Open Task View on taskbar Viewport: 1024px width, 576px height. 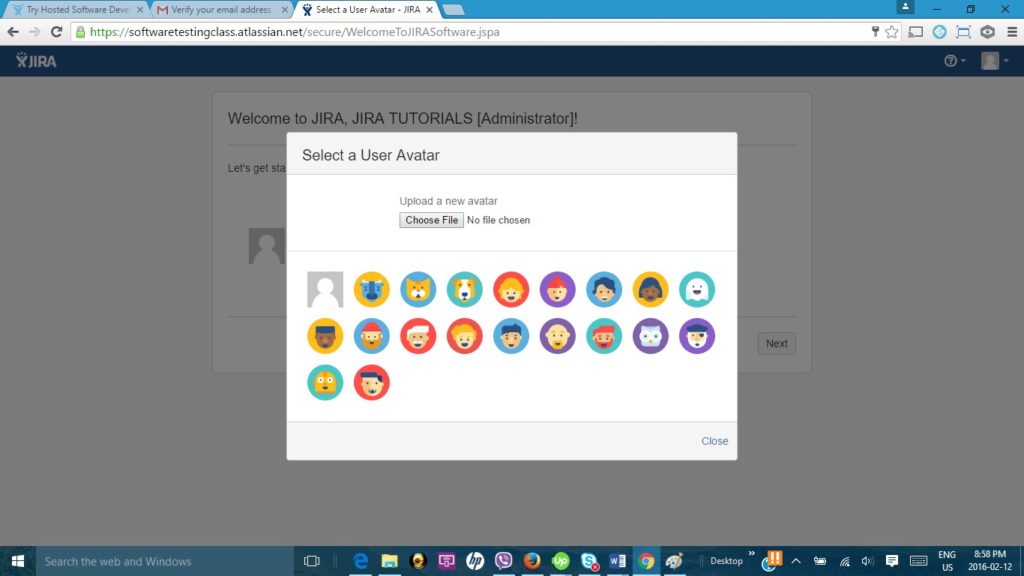[312, 561]
